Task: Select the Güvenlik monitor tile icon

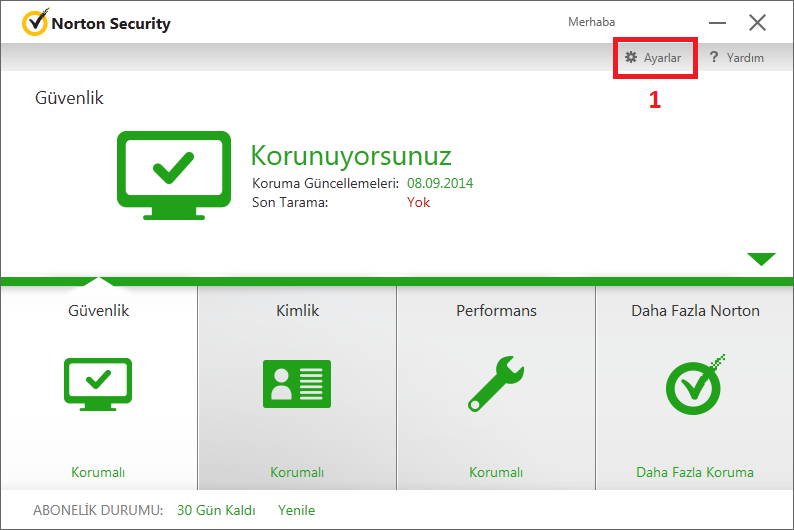Action: click(98, 384)
